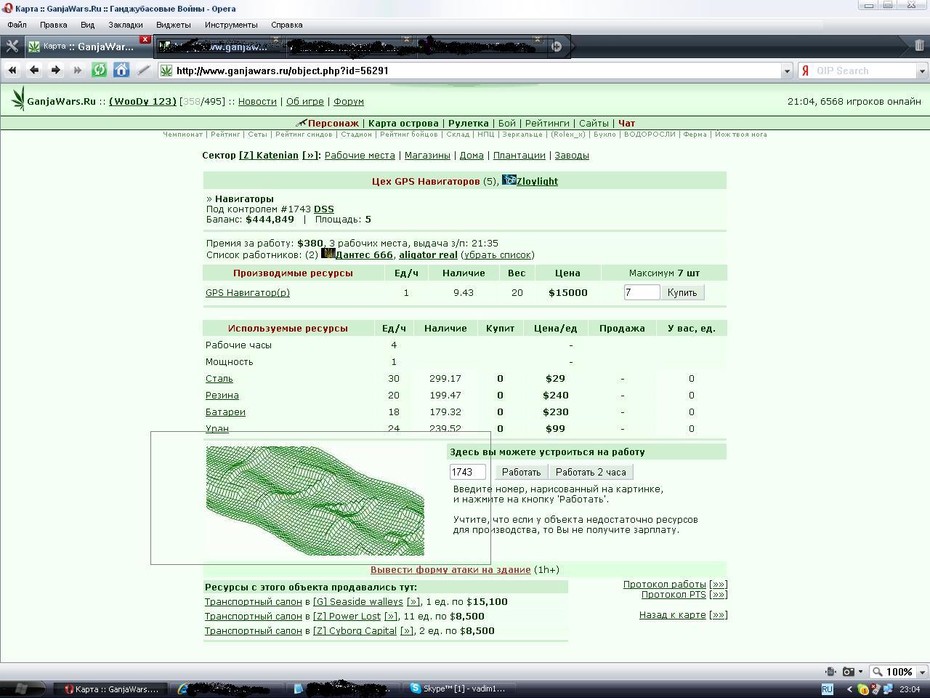
Task: Expand the 100% zoom level dropdown
Action: (x=922, y=672)
